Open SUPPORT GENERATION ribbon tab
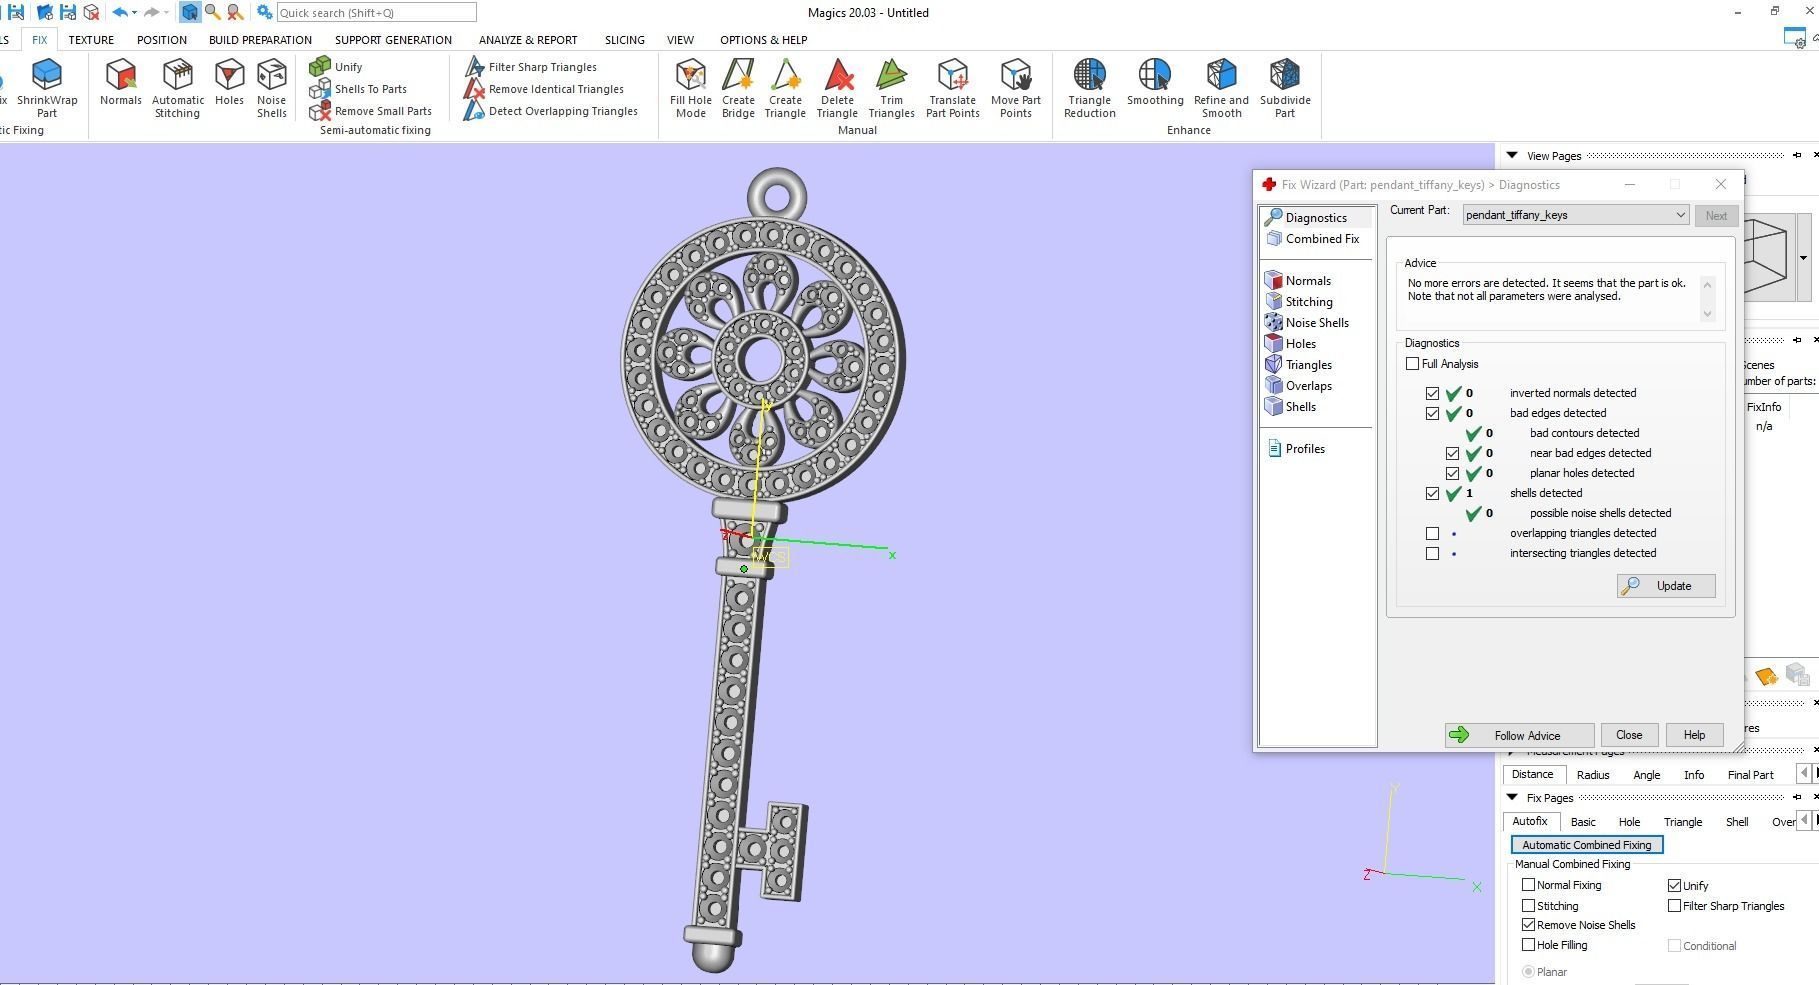Image resolution: width=1819 pixels, height=985 pixels. pos(393,40)
